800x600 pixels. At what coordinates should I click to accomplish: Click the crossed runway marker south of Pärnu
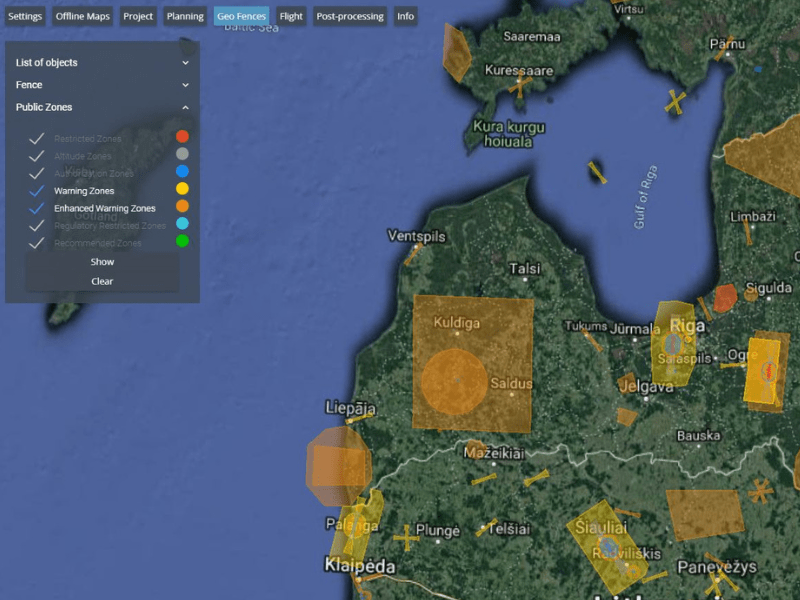click(675, 102)
